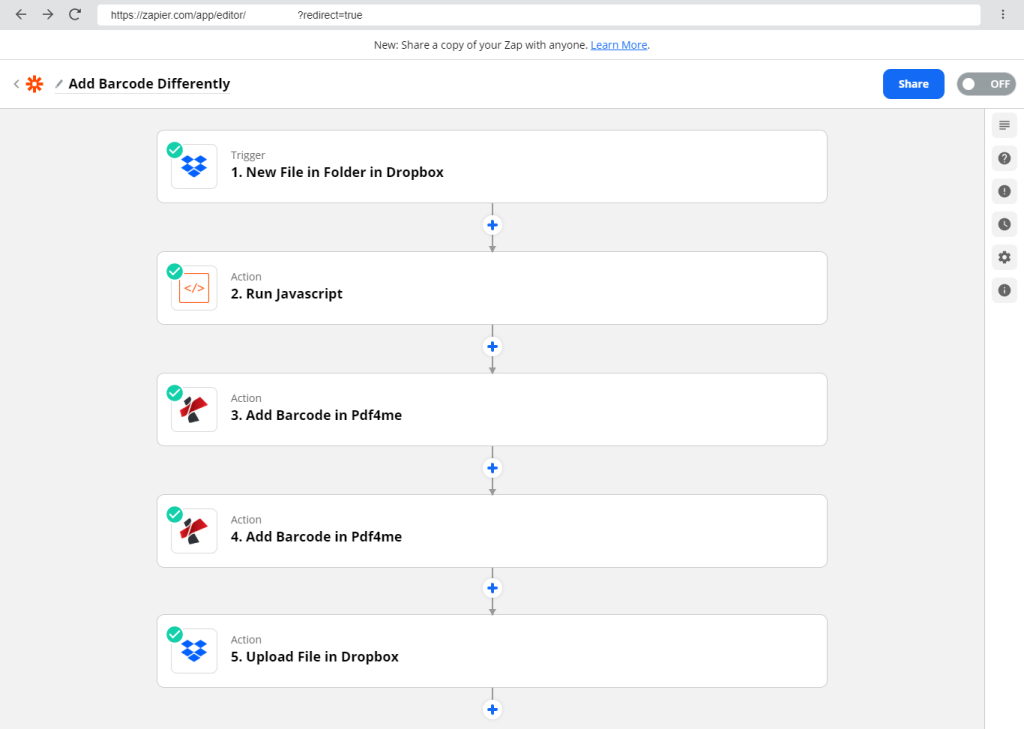Click the Zapier address bar URL
1024x729 pixels.
pos(538,15)
